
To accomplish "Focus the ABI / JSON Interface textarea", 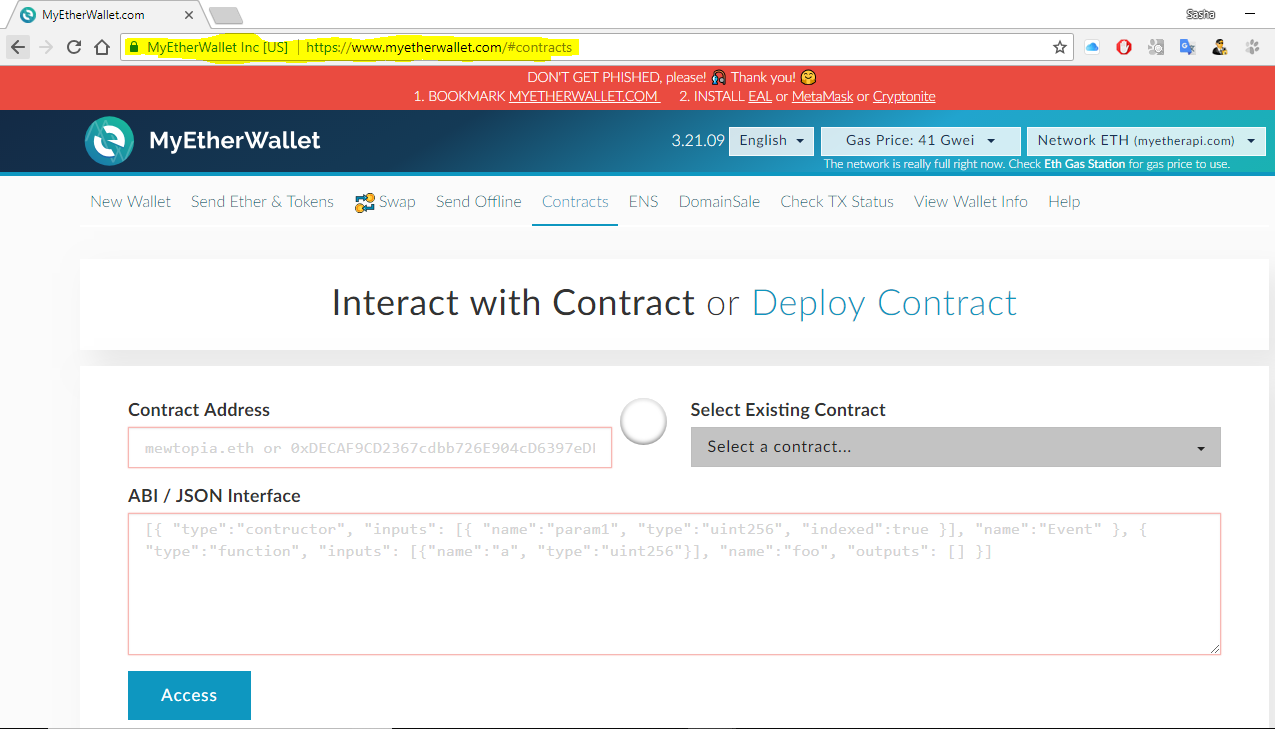I will click(x=674, y=584).
